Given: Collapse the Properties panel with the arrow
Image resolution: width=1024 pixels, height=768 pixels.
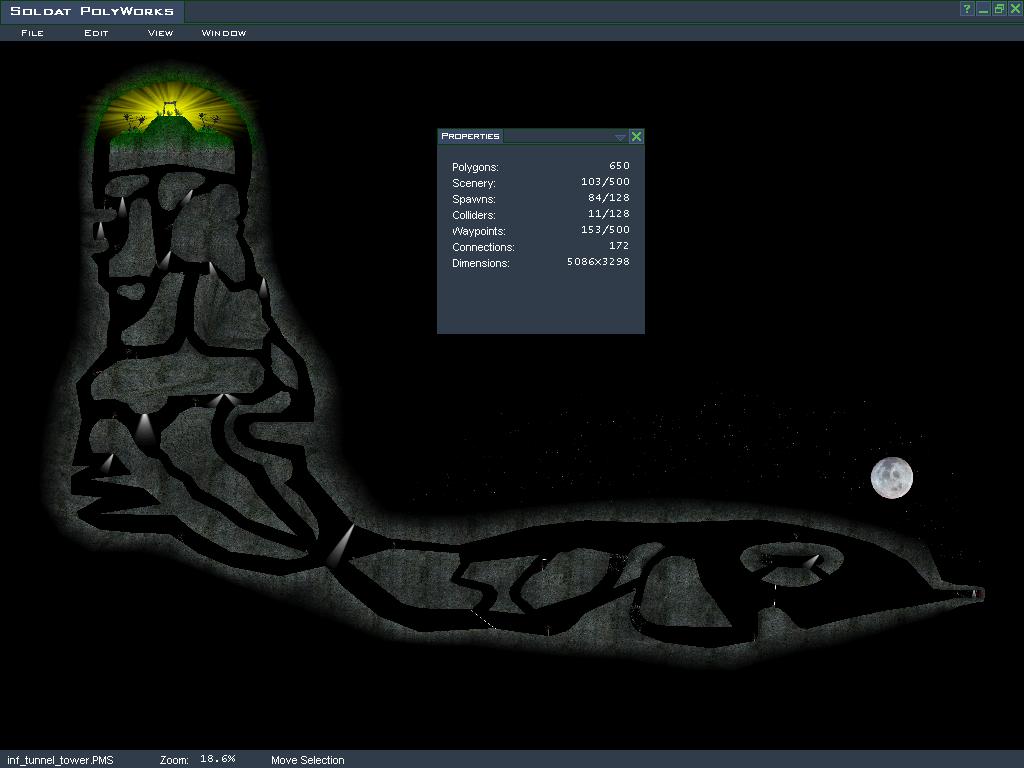Looking at the screenshot, I should click(620, 137).
